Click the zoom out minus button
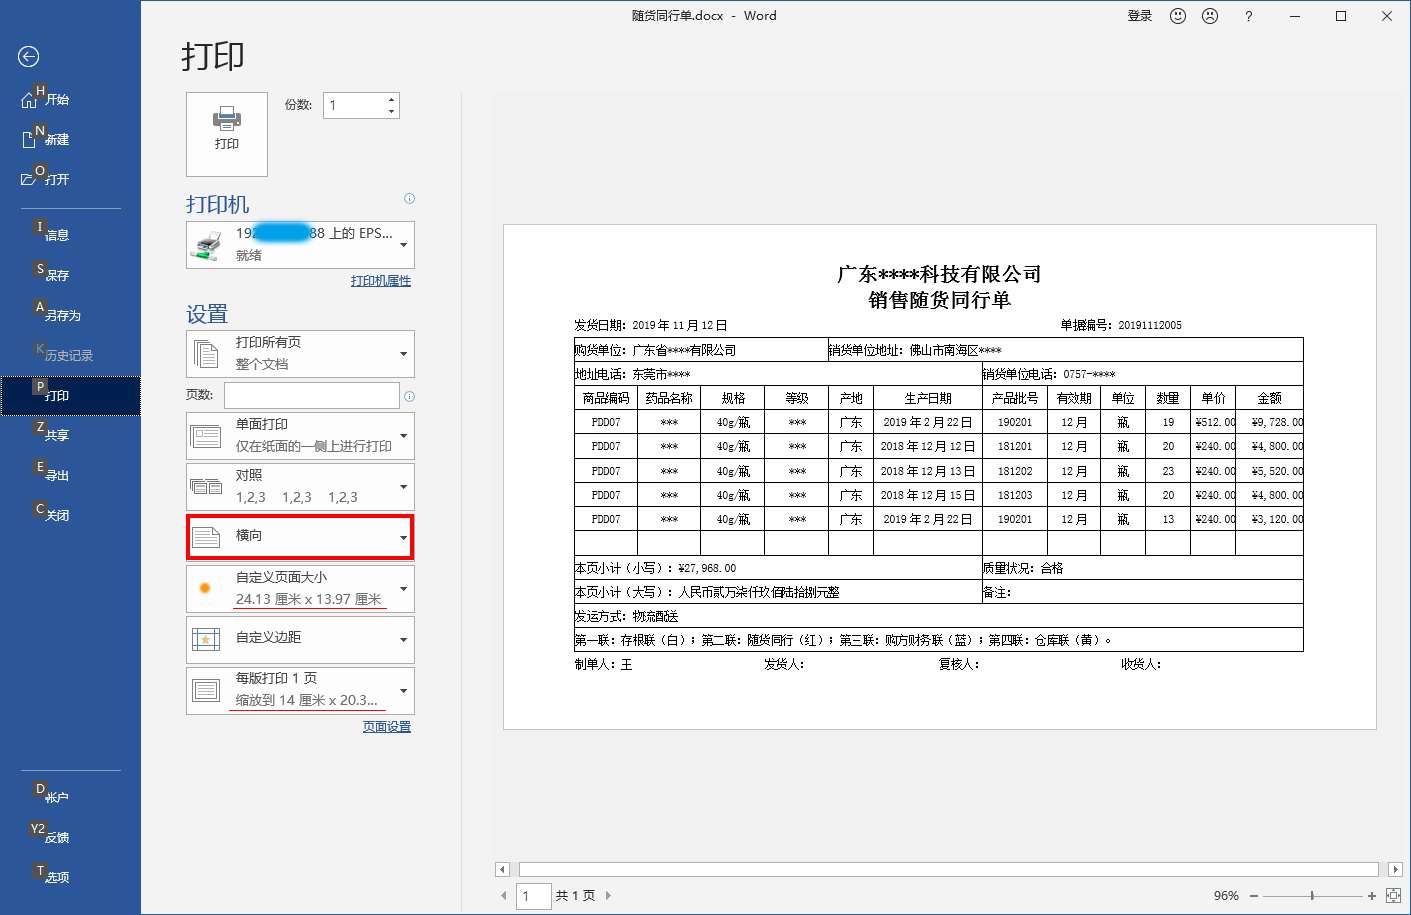Viewport: 1411px width, 915px height. pyautogui.click(x=1254, y=896)
